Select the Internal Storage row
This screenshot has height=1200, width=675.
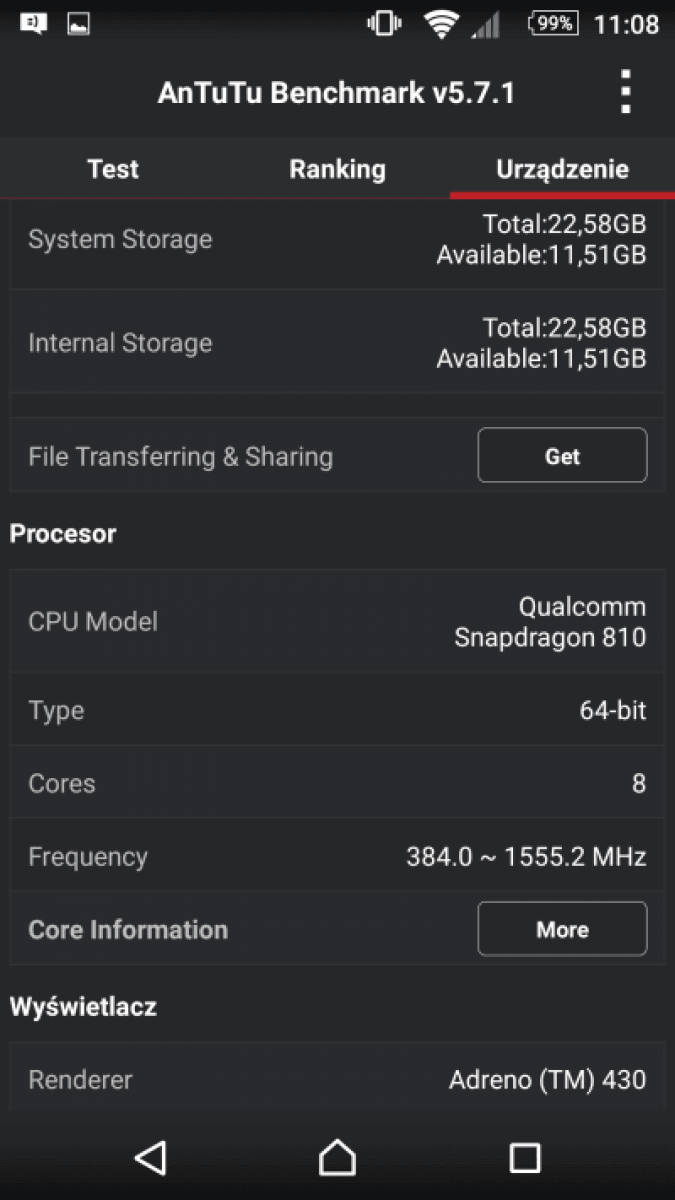click(337, 343)
